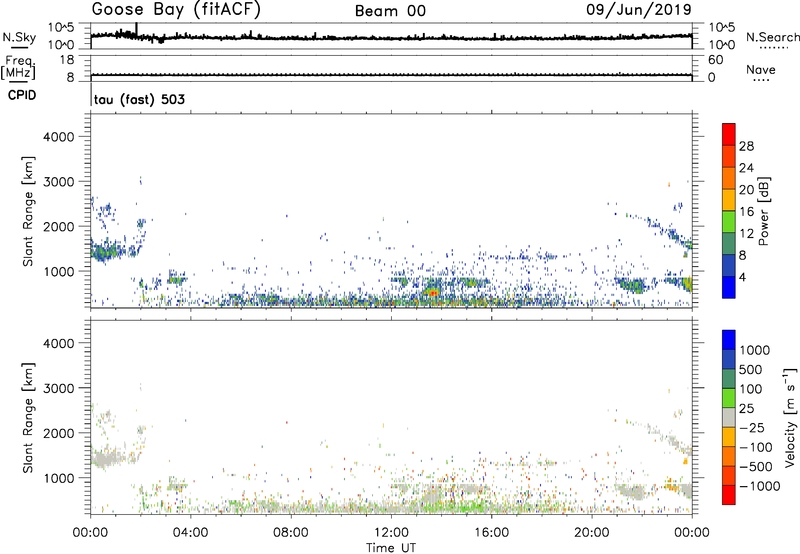Click the power panel 'Slant Range [km]' label
The height and width of the screenshot is (554, 800).
coord(28,211)
